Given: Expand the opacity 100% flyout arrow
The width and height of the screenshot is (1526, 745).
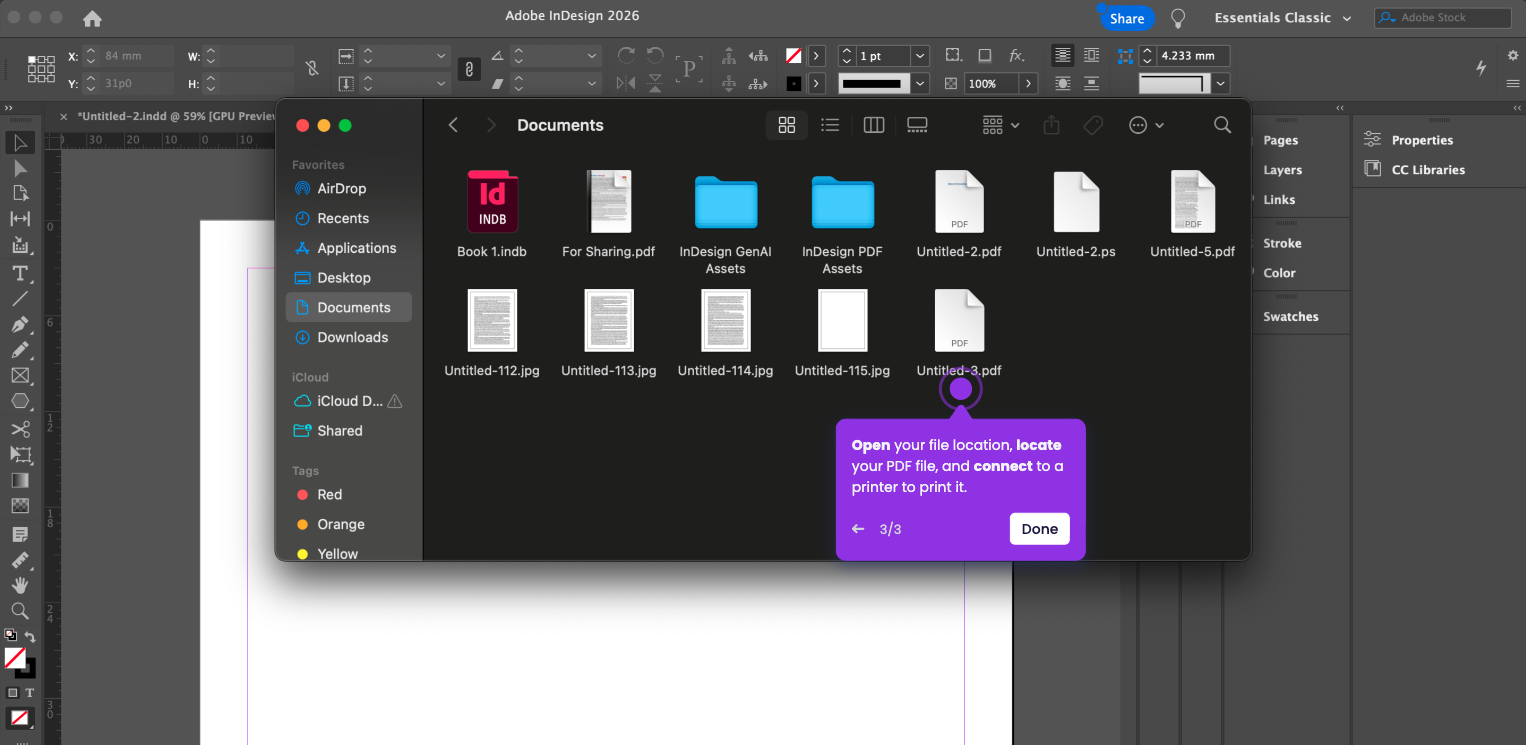Looking at the screenshot, I should click(x=1028, y=84).
